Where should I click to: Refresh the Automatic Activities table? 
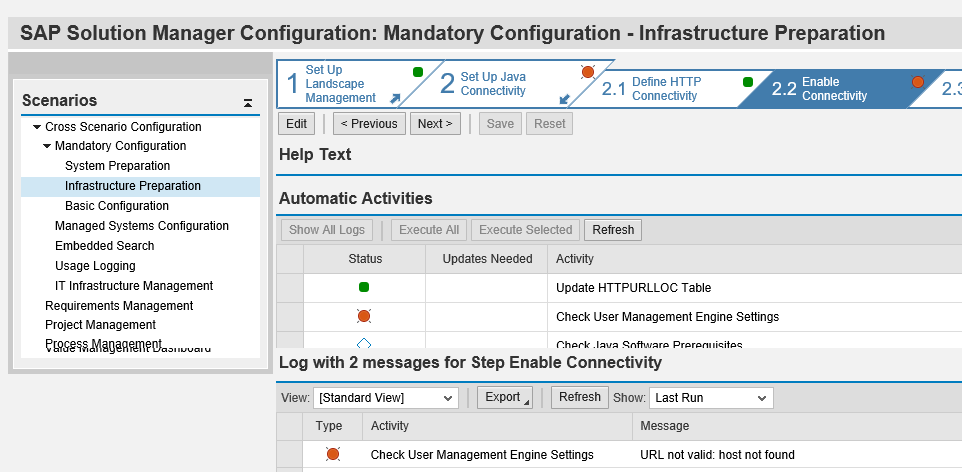click(x=613, y=230)
